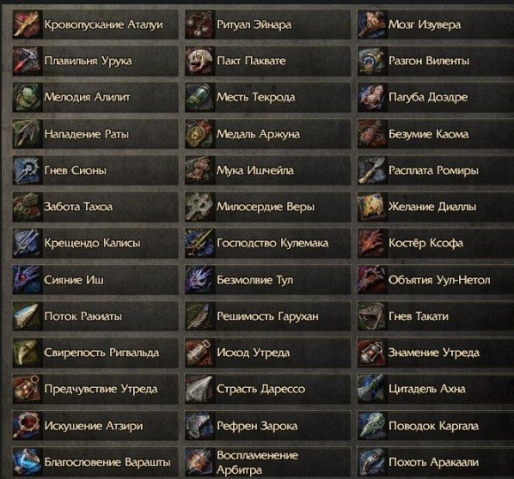Click the Сияние Иш purple icon
The height and width of the screenshot is (479, 514).
click(x=28, y=280)
